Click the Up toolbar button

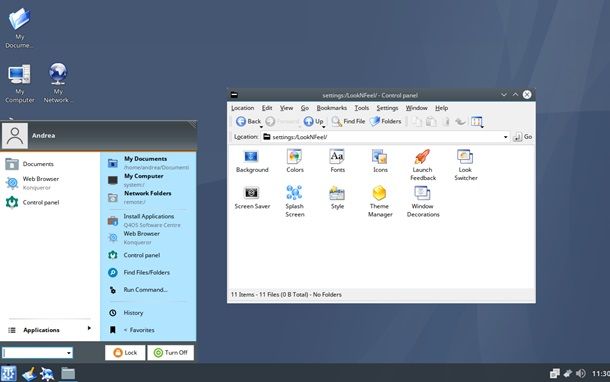(314, 121)
